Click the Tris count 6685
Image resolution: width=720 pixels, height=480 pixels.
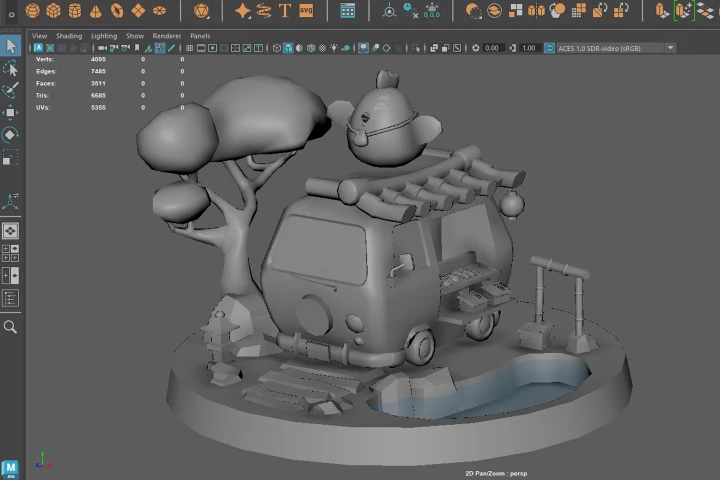click(x=98, y=96)
